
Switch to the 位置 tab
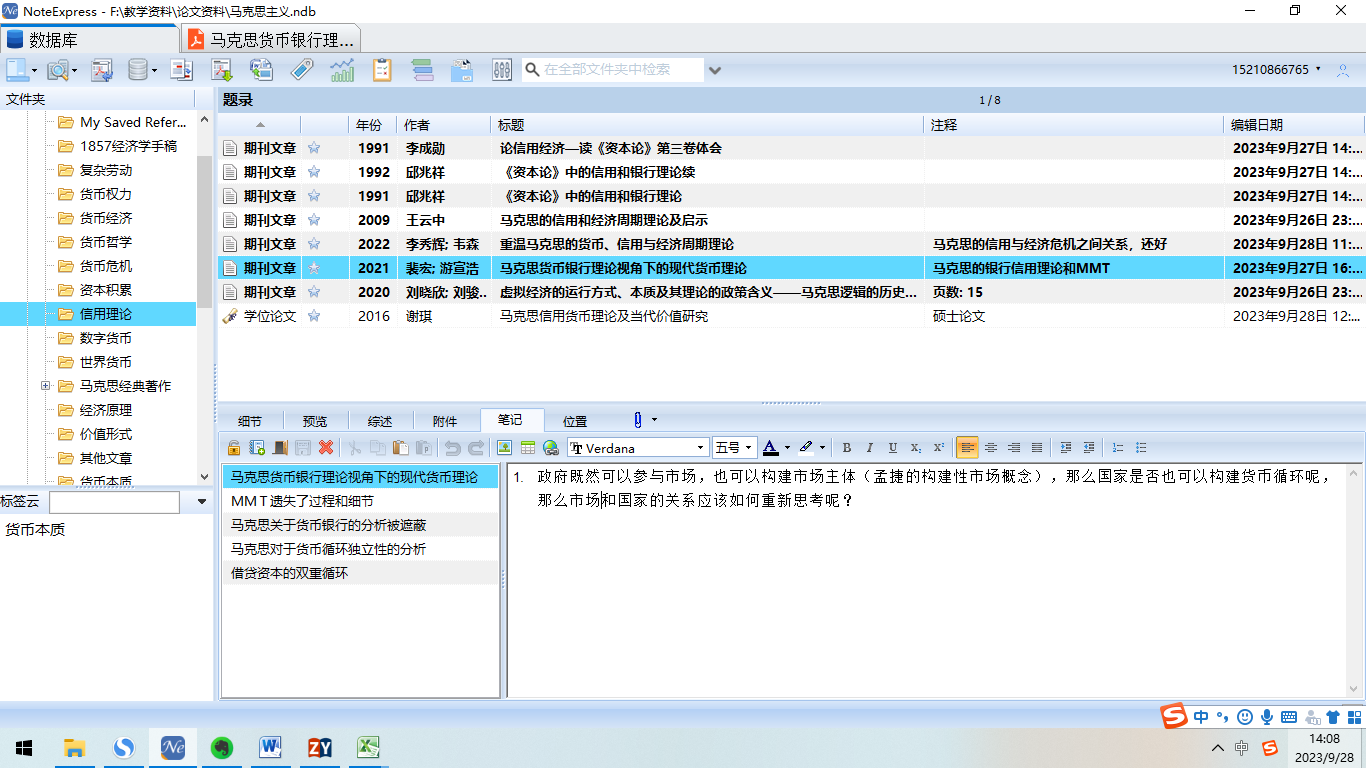(x=575, y=421)
